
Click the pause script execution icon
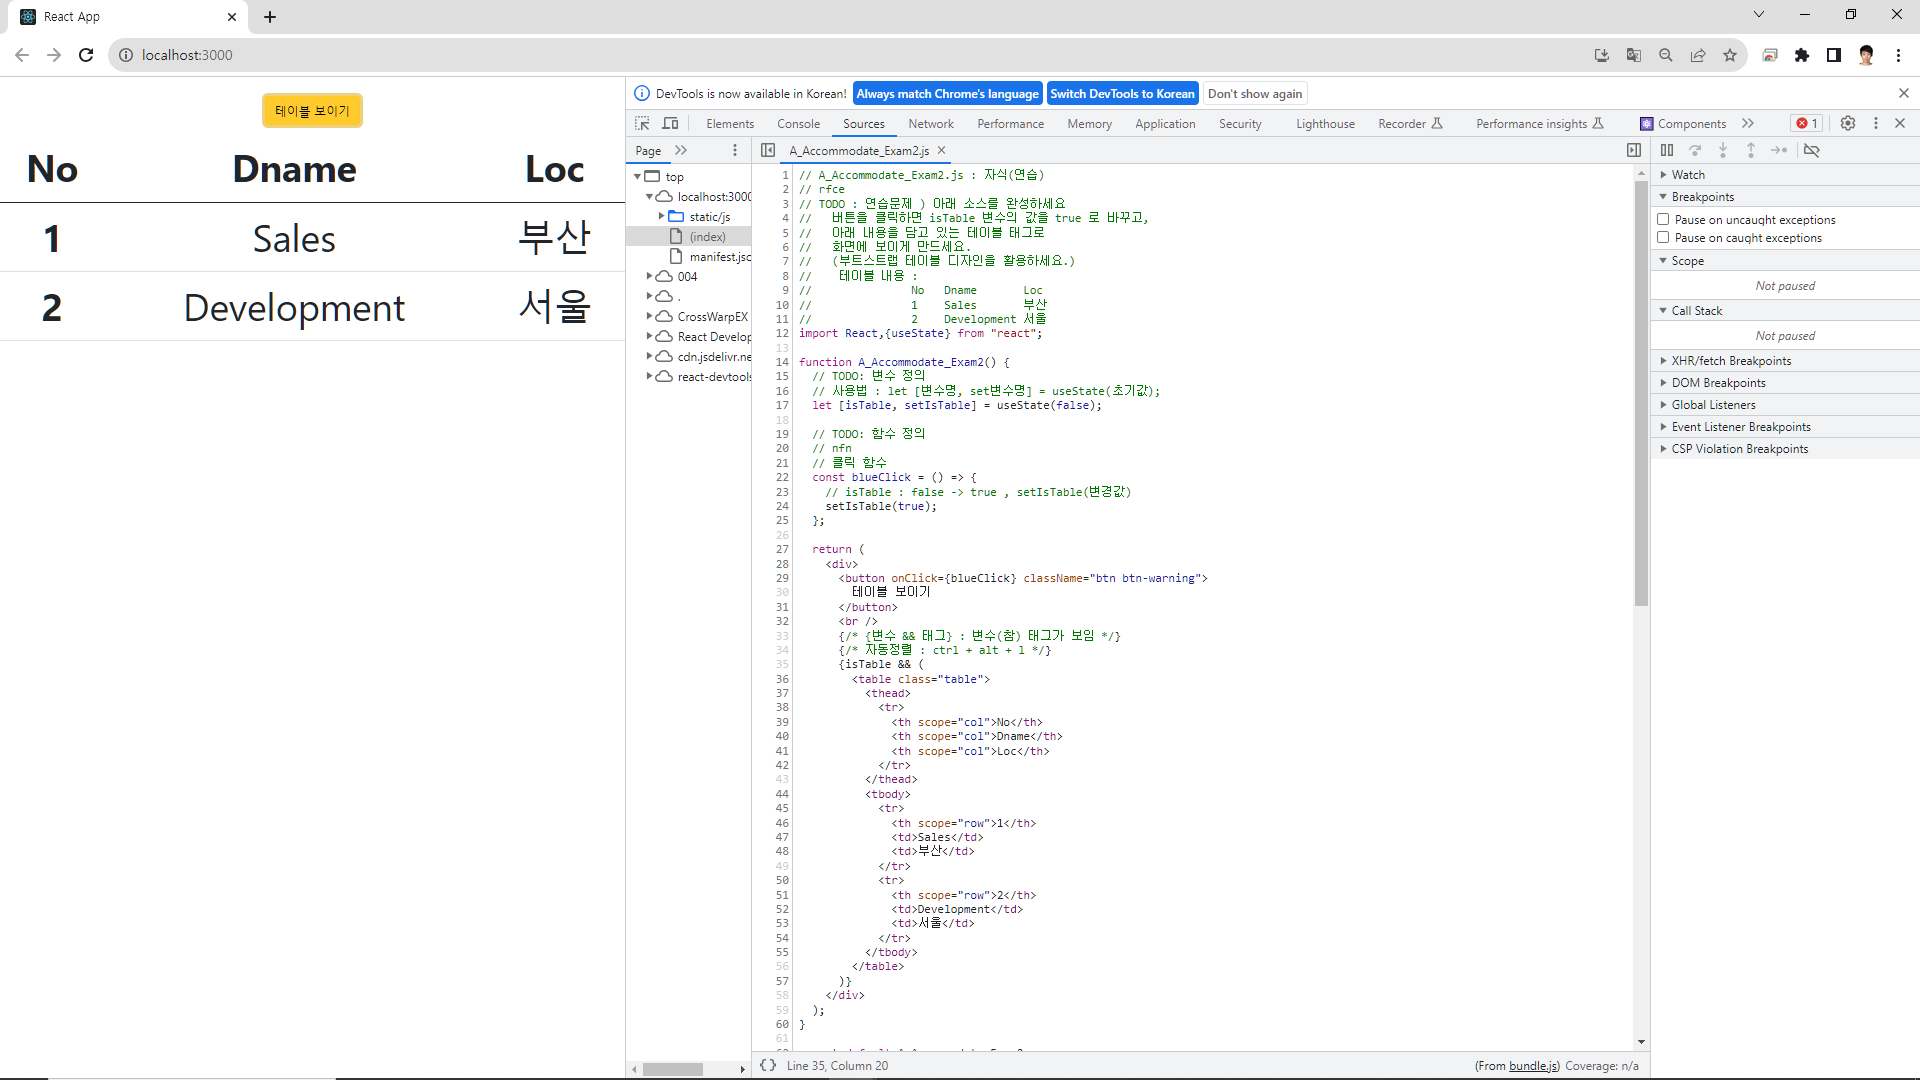[1667, 150]
